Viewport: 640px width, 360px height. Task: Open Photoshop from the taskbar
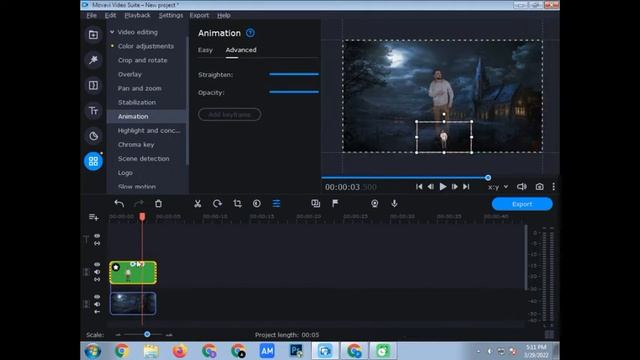(296, 351)
